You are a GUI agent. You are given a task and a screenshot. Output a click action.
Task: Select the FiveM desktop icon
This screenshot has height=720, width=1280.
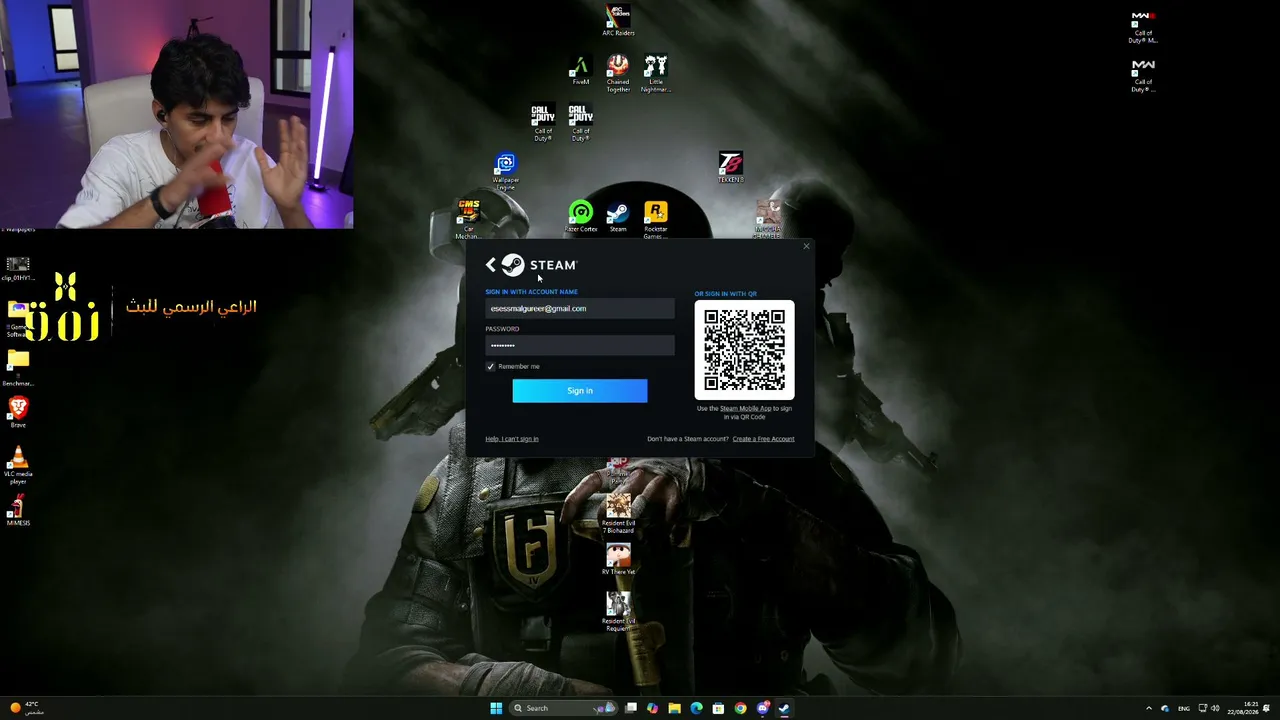580,71
